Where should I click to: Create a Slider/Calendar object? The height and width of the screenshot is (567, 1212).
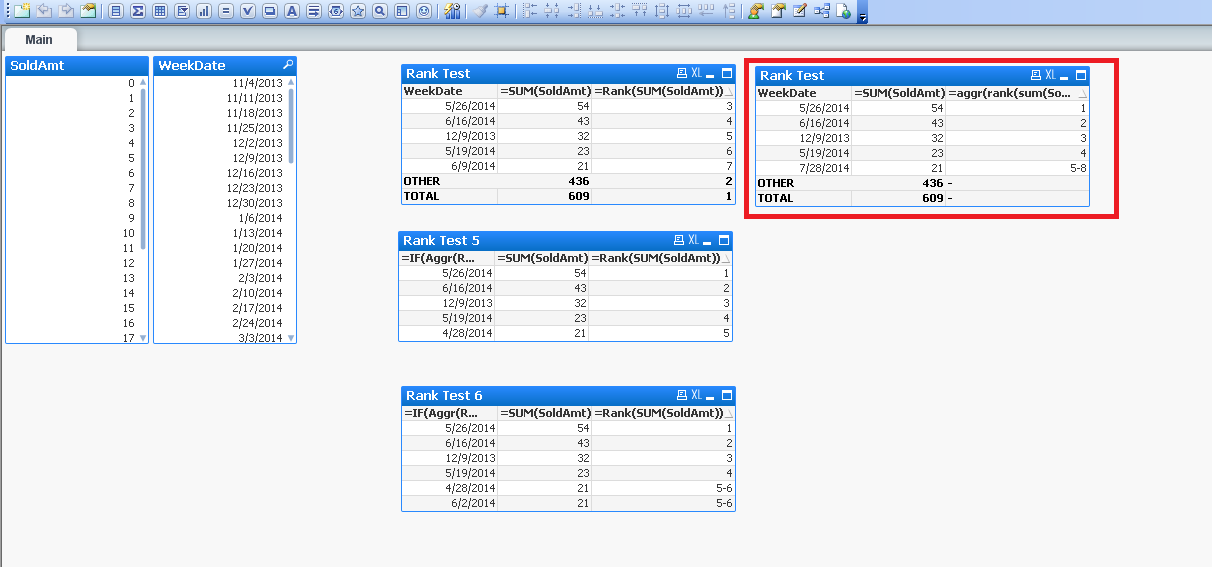(x=336, y=11)
